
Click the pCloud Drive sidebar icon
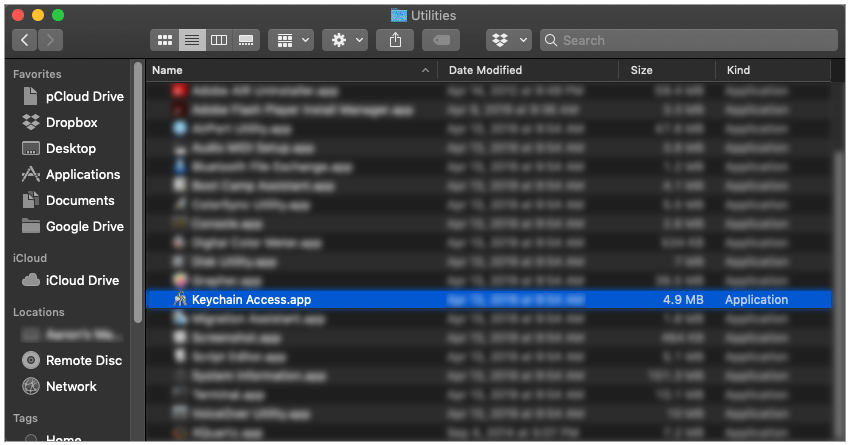click(30, 96)
